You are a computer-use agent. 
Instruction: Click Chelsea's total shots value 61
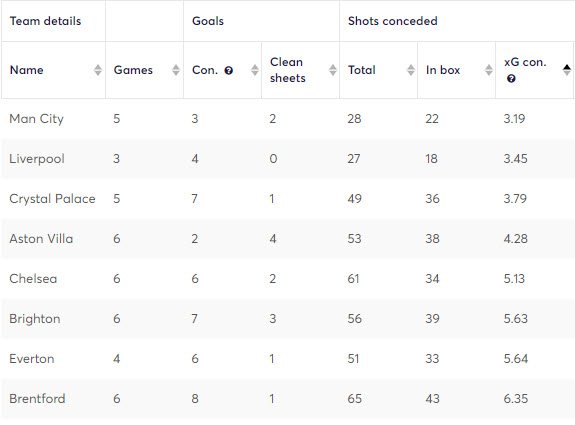click(354, 279)
